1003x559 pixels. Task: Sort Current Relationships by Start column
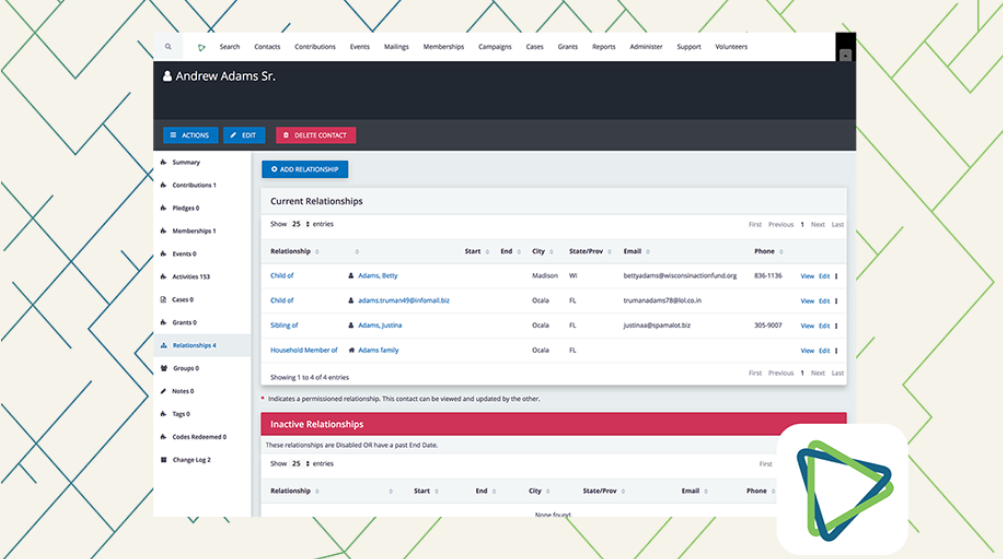477,252
